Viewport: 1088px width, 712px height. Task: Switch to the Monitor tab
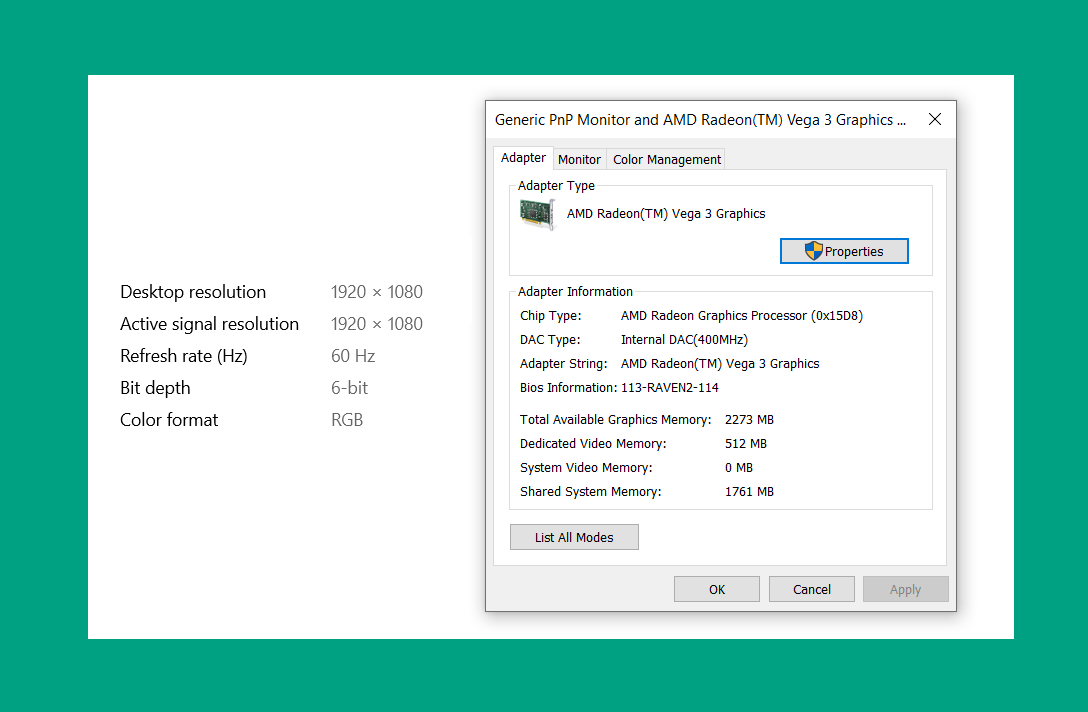[579, 160]
